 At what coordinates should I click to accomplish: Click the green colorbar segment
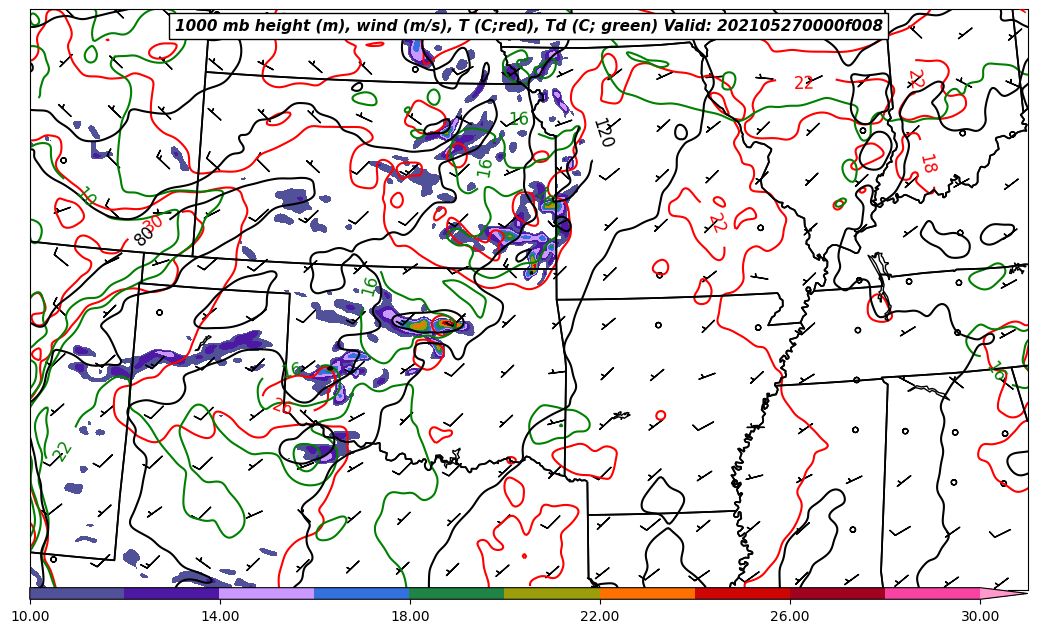click(x=456, y=593)
